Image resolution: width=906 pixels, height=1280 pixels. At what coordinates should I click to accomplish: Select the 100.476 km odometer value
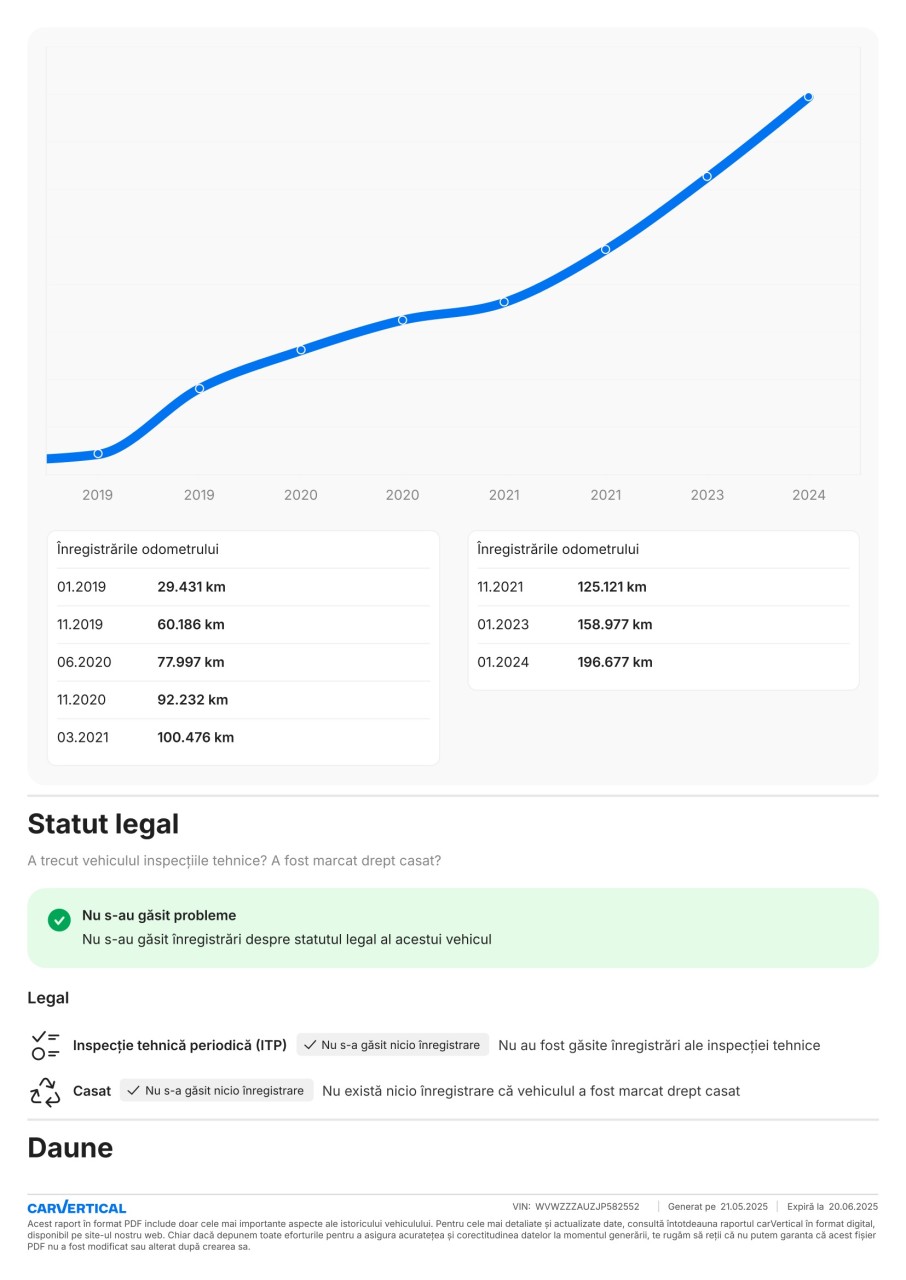tap(195, 738)
